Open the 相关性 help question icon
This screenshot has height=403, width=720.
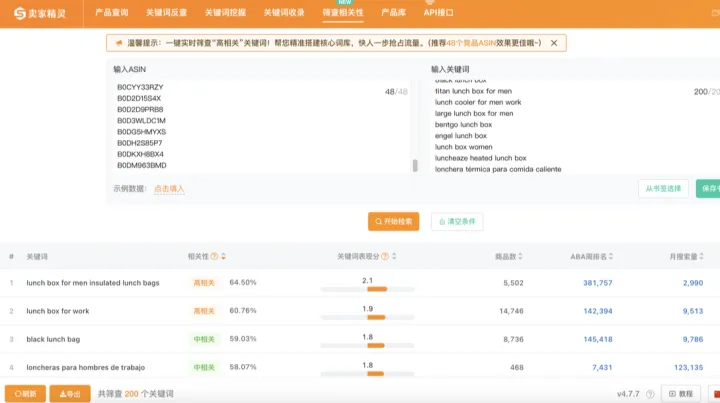click(x=214, y=257)
